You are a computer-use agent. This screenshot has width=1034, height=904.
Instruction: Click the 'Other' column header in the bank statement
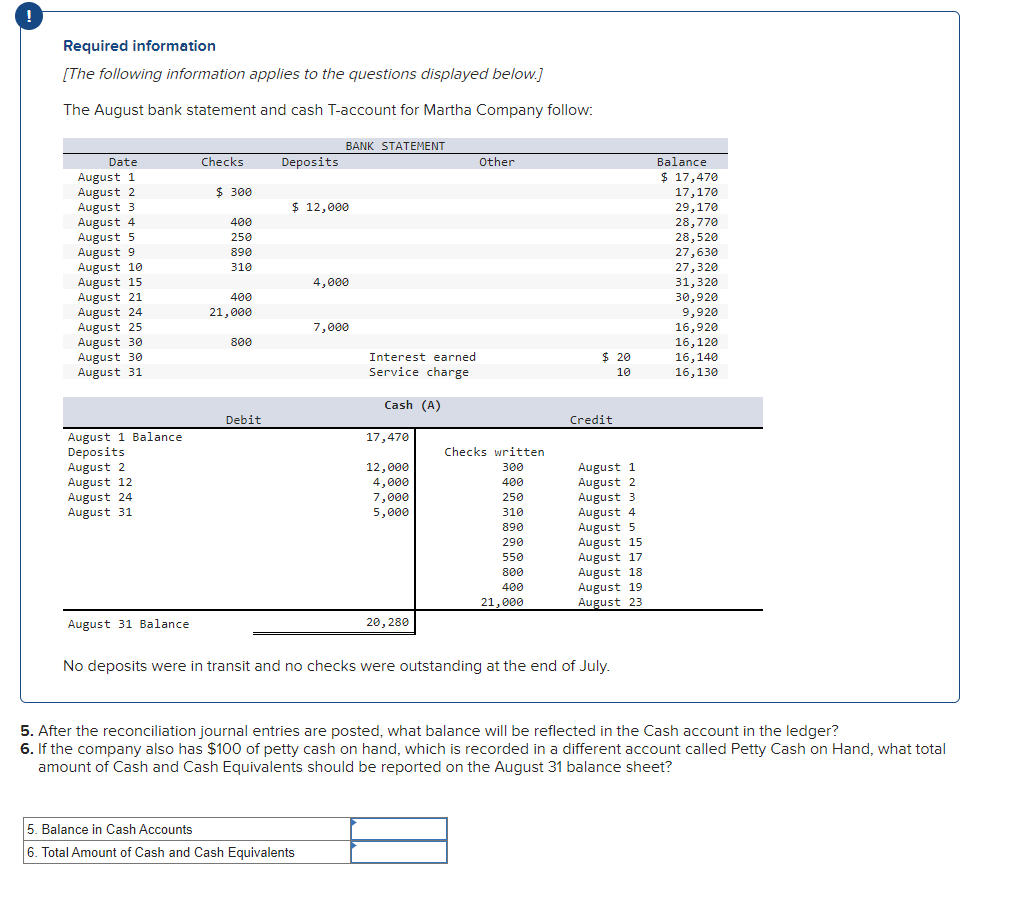[497, 162]
